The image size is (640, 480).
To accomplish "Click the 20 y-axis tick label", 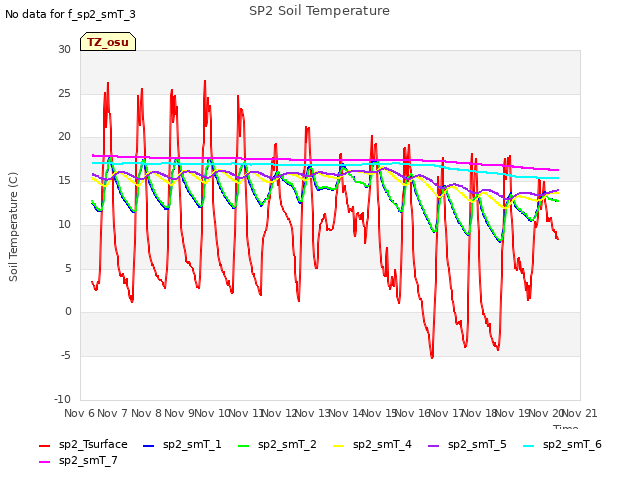I will (x=64, y=137).
